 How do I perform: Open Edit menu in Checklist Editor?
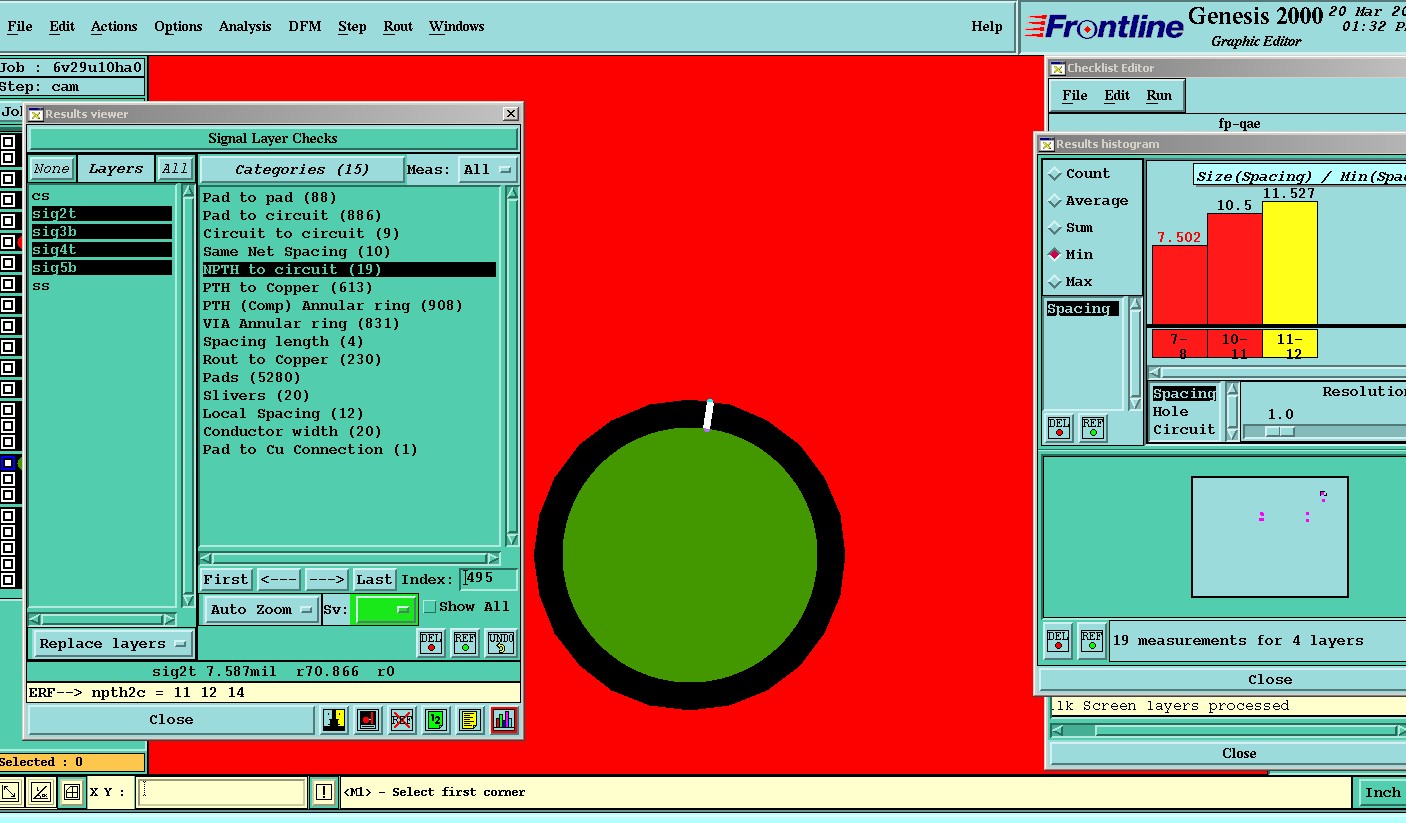pos(1117,96)
